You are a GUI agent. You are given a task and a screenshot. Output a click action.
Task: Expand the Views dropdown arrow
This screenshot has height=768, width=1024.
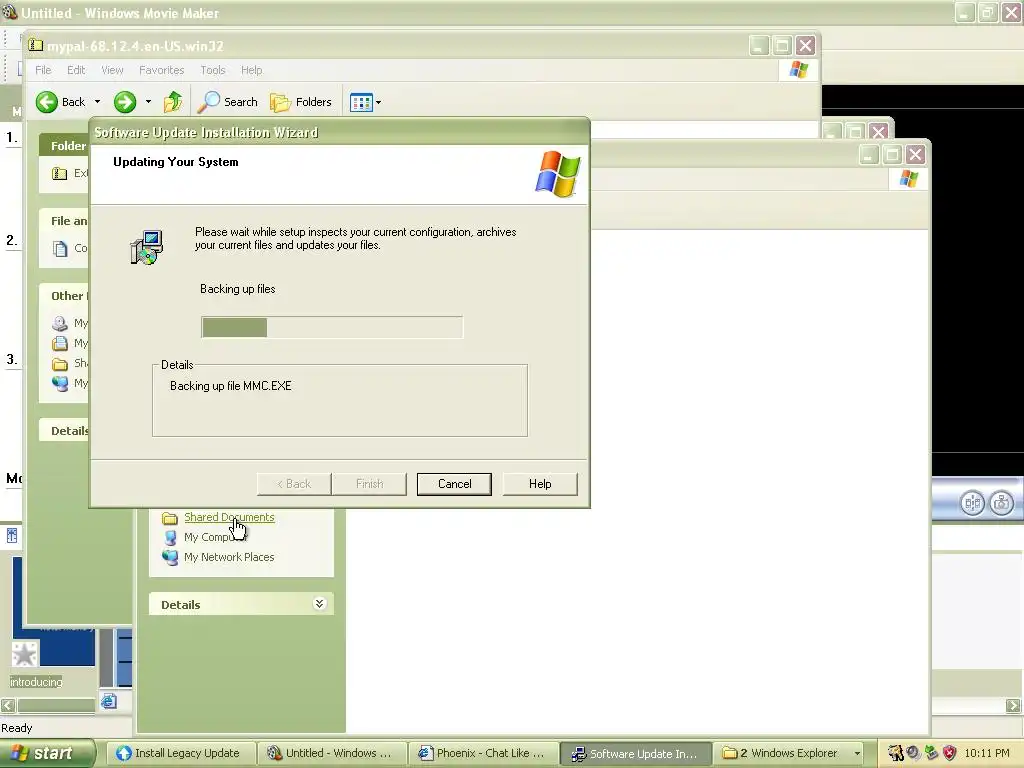[x=379, y=103]
